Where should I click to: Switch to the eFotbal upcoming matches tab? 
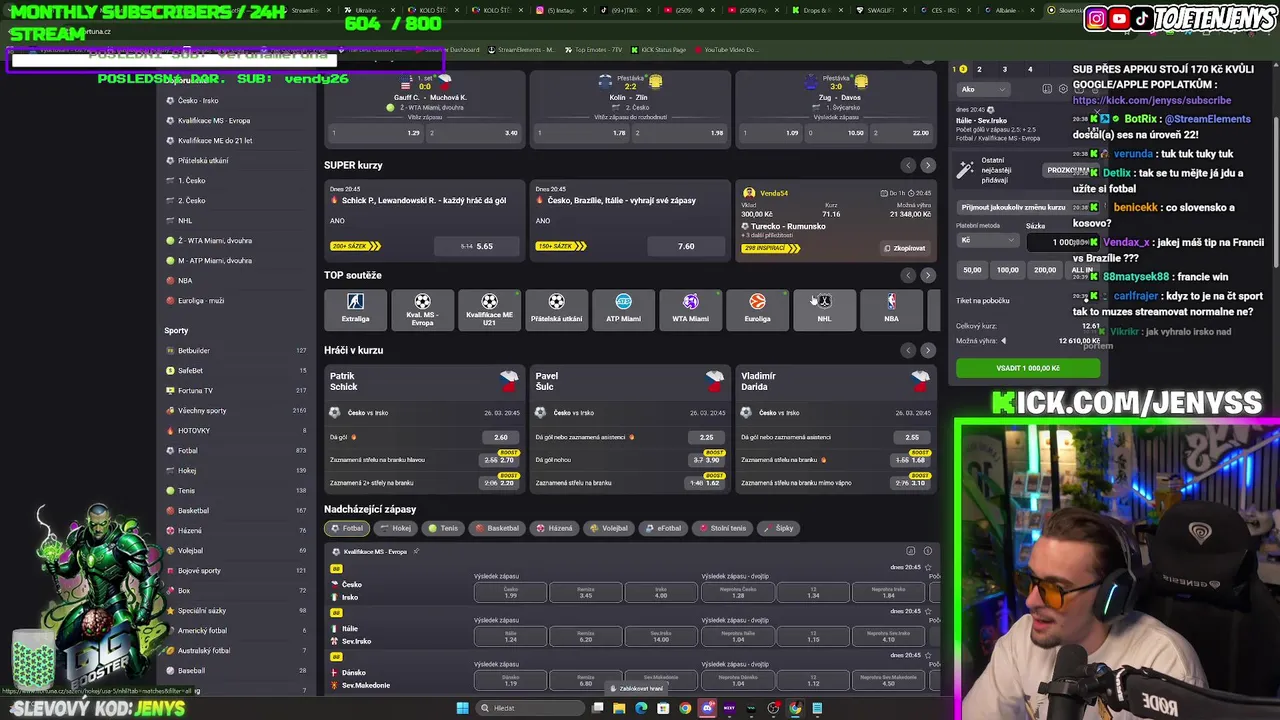pyautogui.click(x=663, y=528)
